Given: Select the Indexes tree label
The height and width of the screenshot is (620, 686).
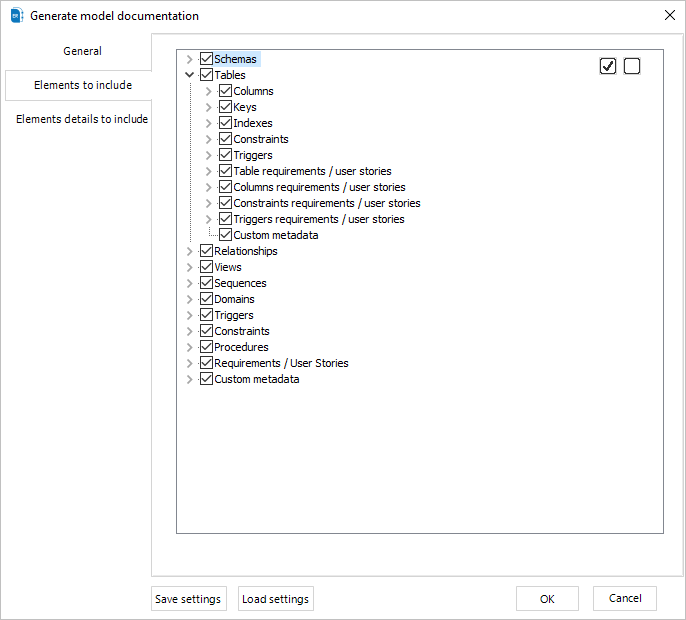Looking at the screenshot, I should [x=253, y=123].
